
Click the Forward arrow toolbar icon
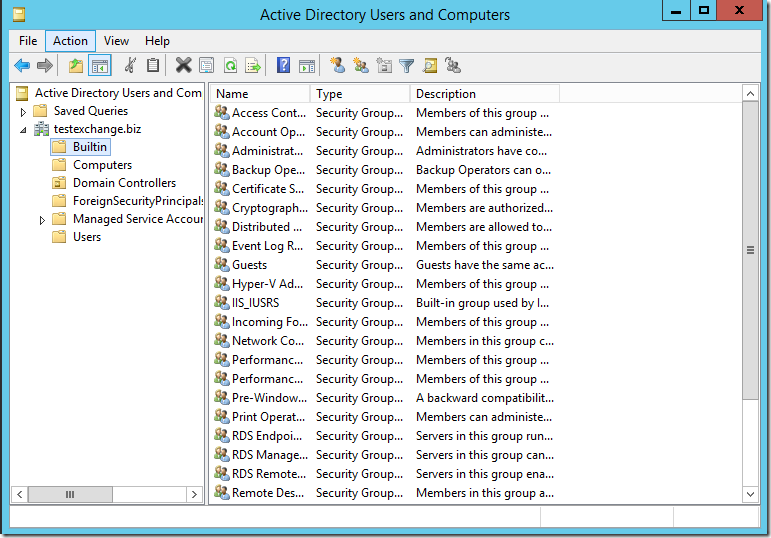[45, 65]
